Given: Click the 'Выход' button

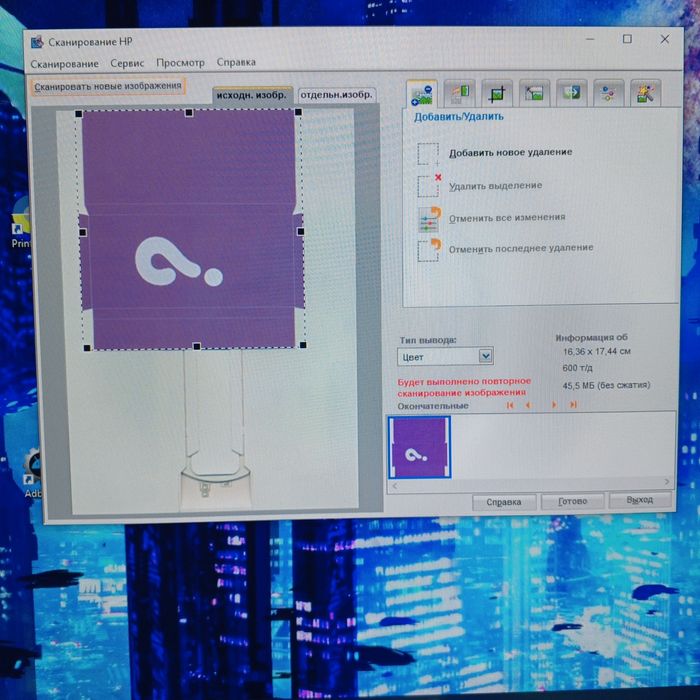Looking at the screenshot, I should (640, 500).
